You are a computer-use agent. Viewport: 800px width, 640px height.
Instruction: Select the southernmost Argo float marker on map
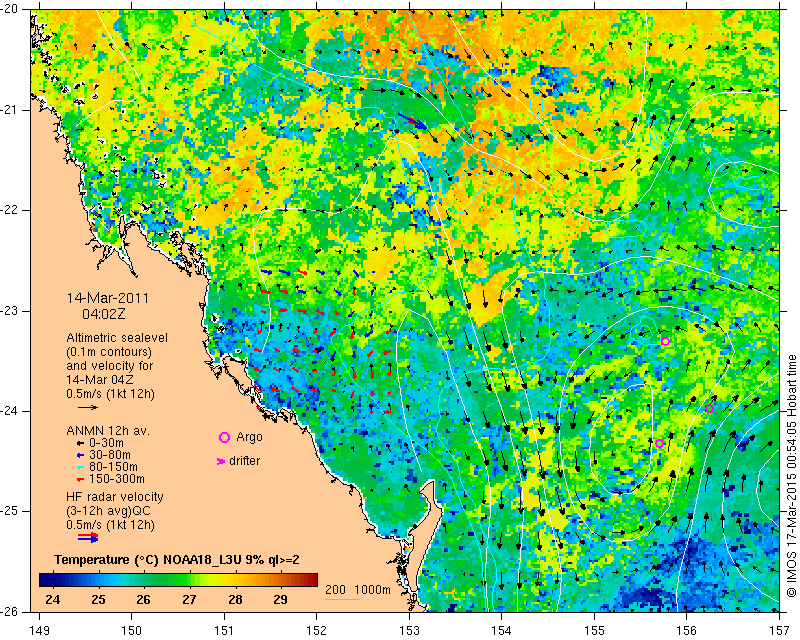pos(659,444)
